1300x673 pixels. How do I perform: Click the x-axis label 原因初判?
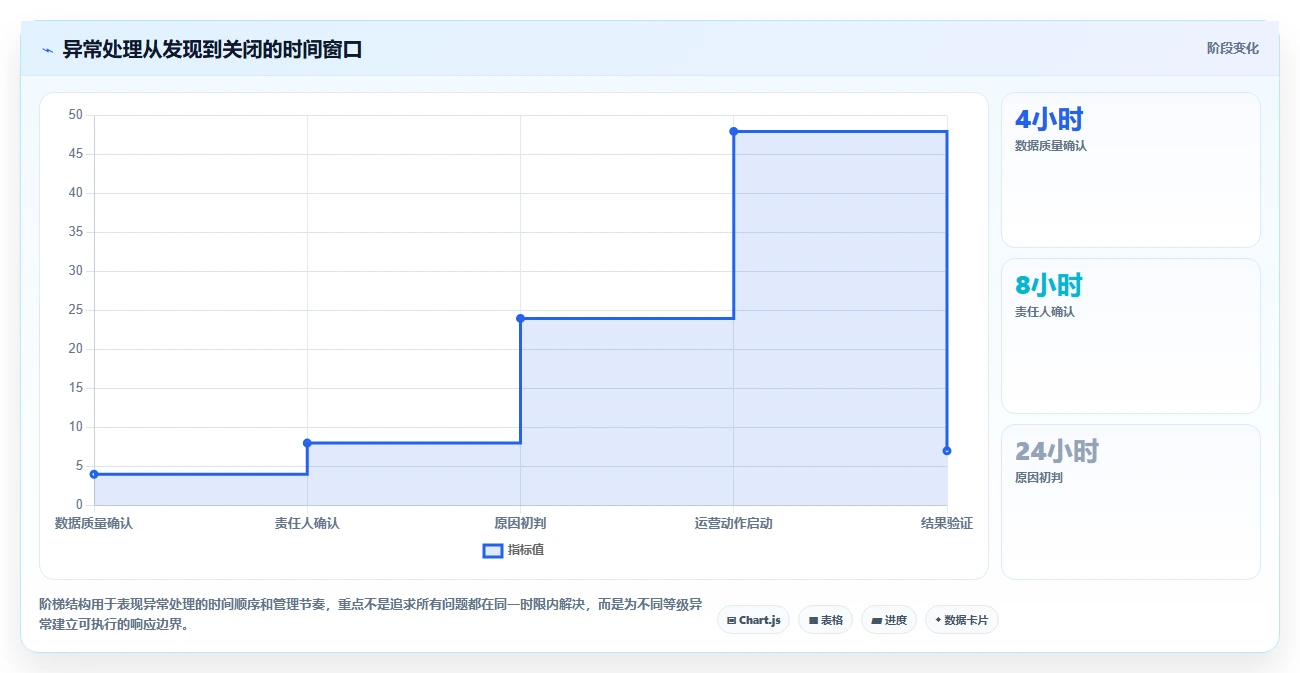520,523
